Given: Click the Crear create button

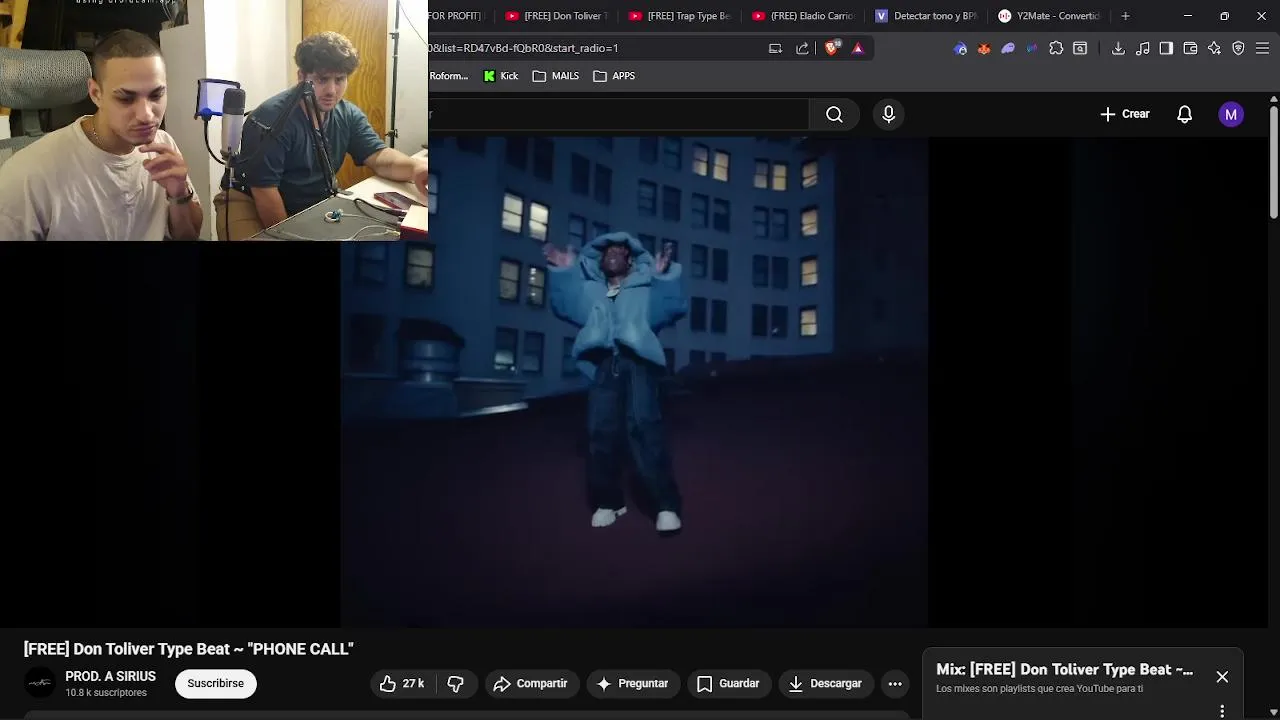Looking at the screenshot, I should (1125, 114).
